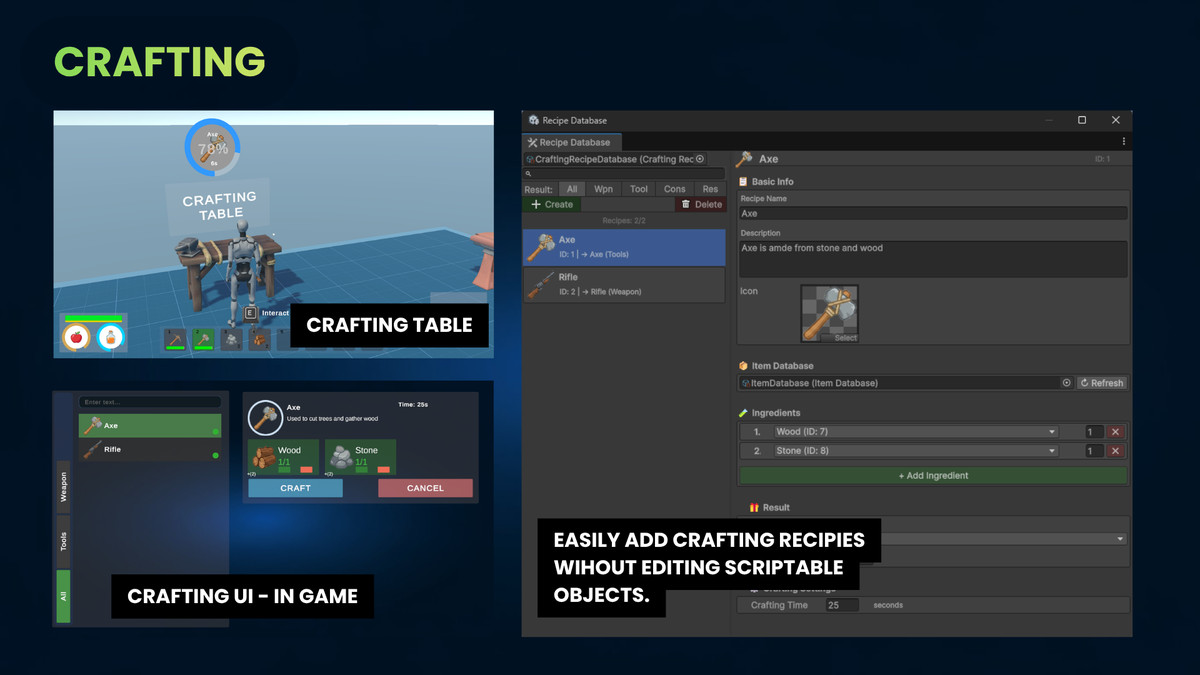Screen dimensions: 1200x675
Task: Switch to the Tools vertical tab
Action: [63, 542]
